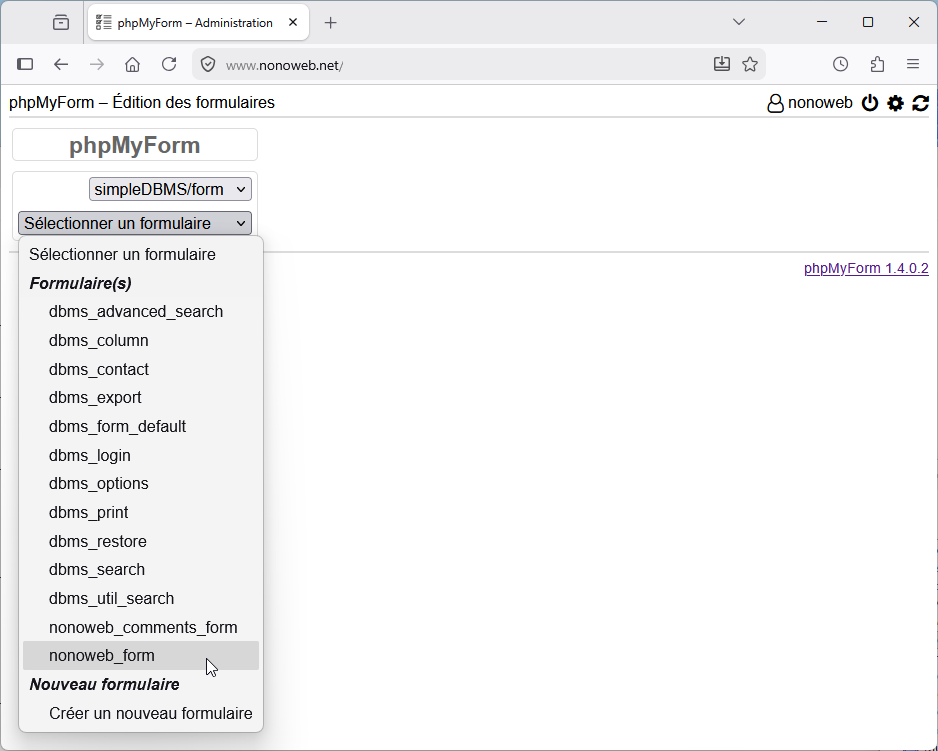Viewport: 938px width, 751px height.
Task: Open the list all tabs chevron
Action: (739, 22)
